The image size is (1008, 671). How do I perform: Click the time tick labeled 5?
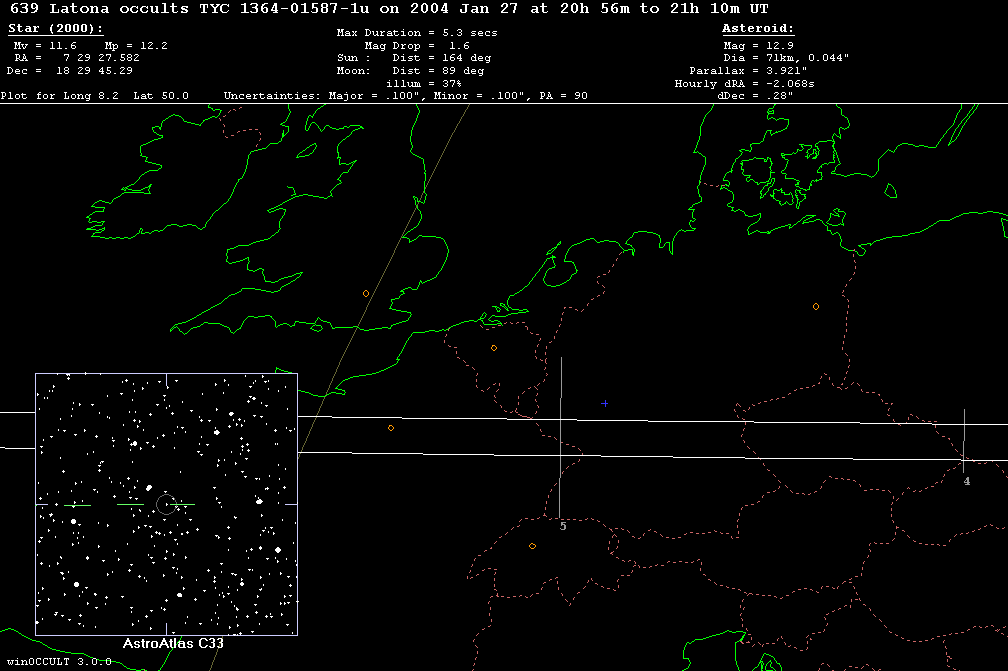tap(563, 526)
